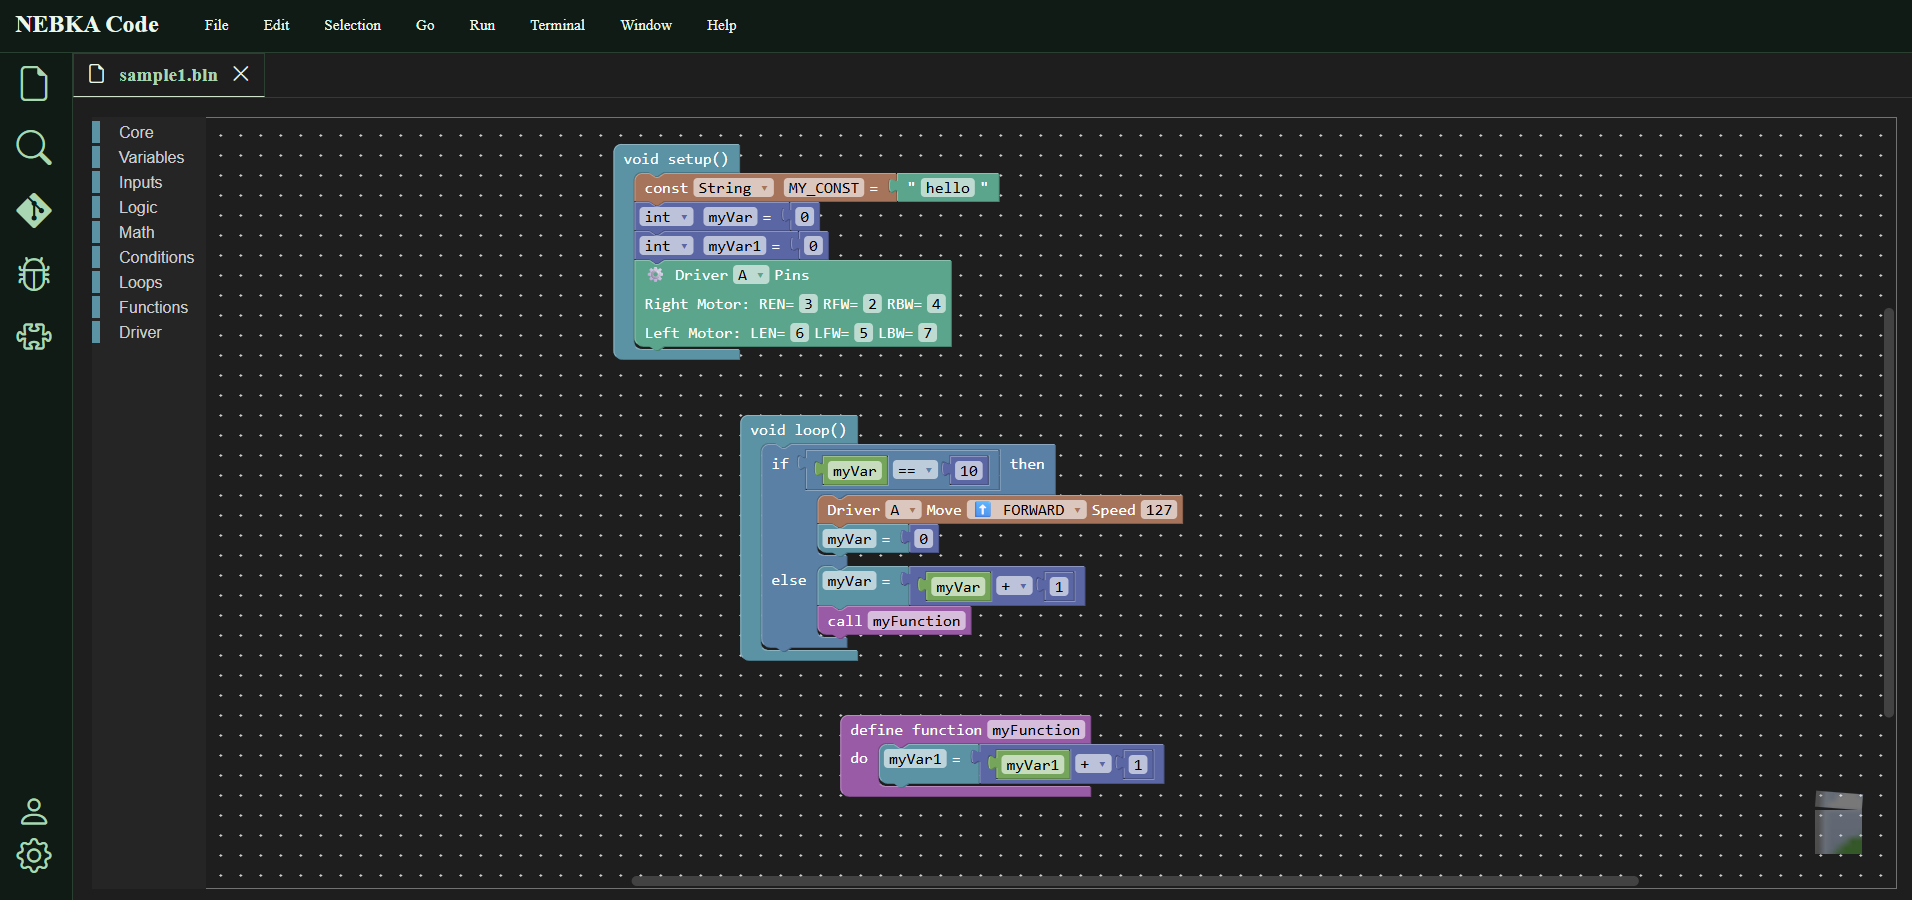
Task: Open the settings gear icon
Action: (33, 856)
